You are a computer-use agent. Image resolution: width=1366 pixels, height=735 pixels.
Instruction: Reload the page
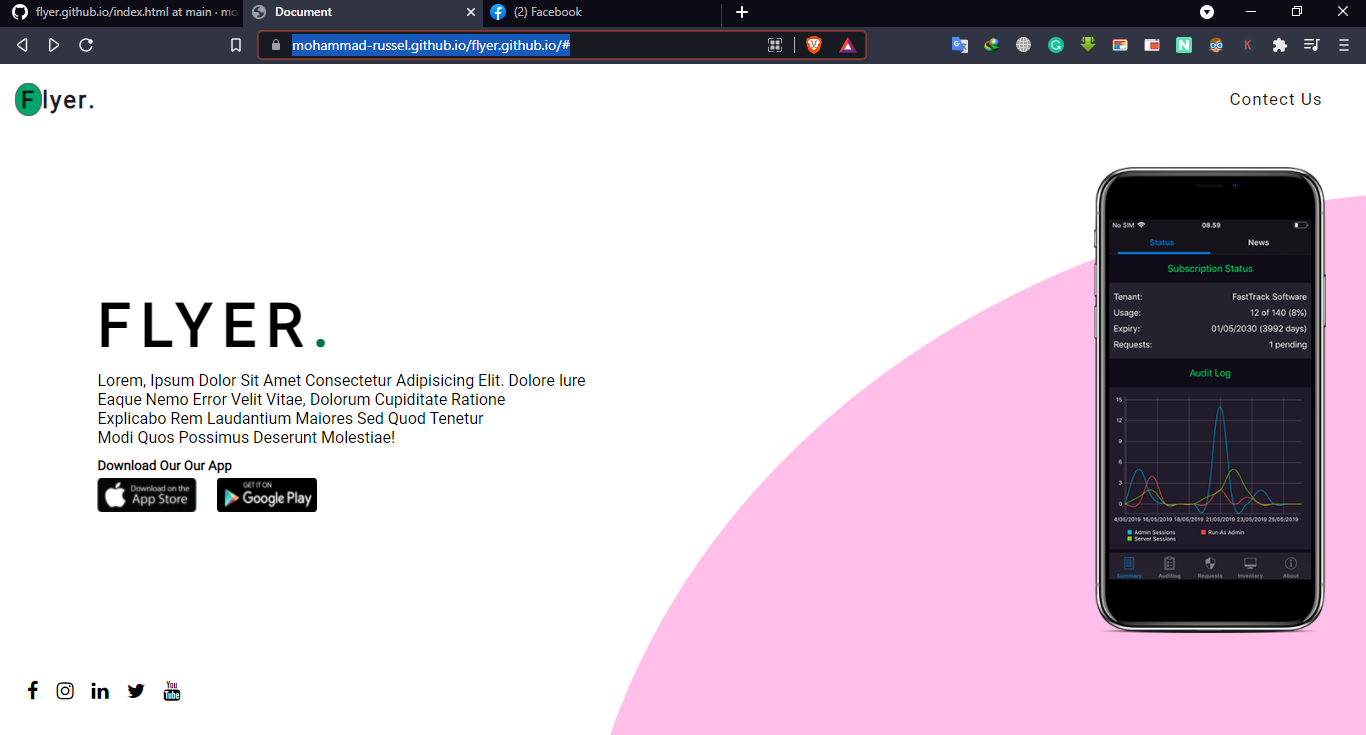pos(86,45)
